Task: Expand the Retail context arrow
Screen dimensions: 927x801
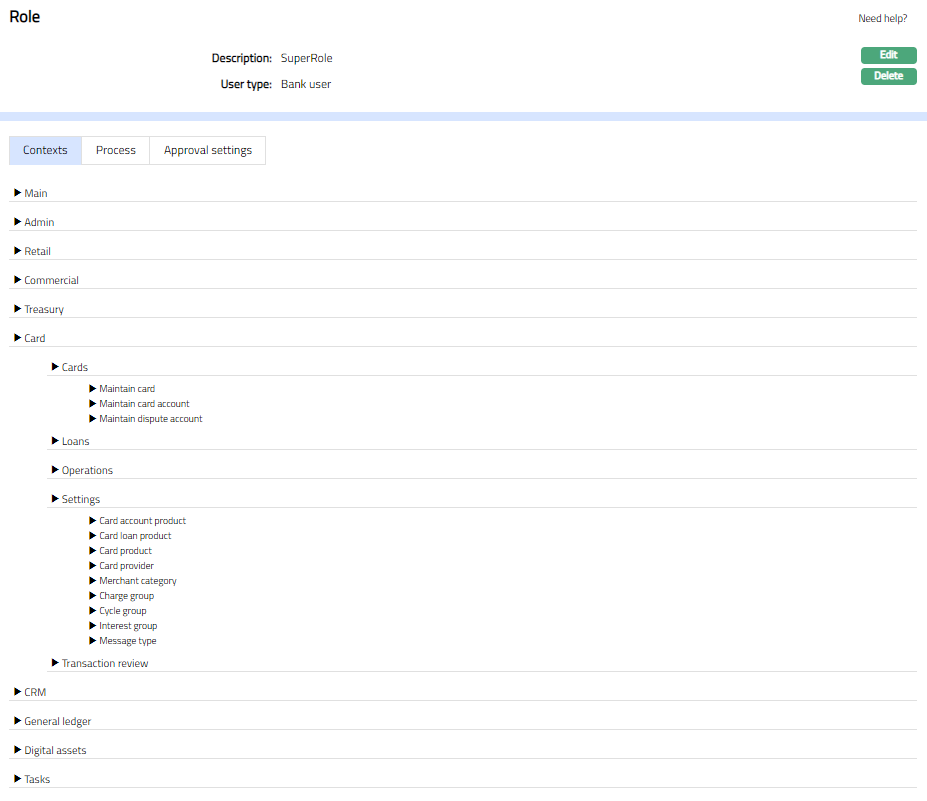Action: point(18,251)
